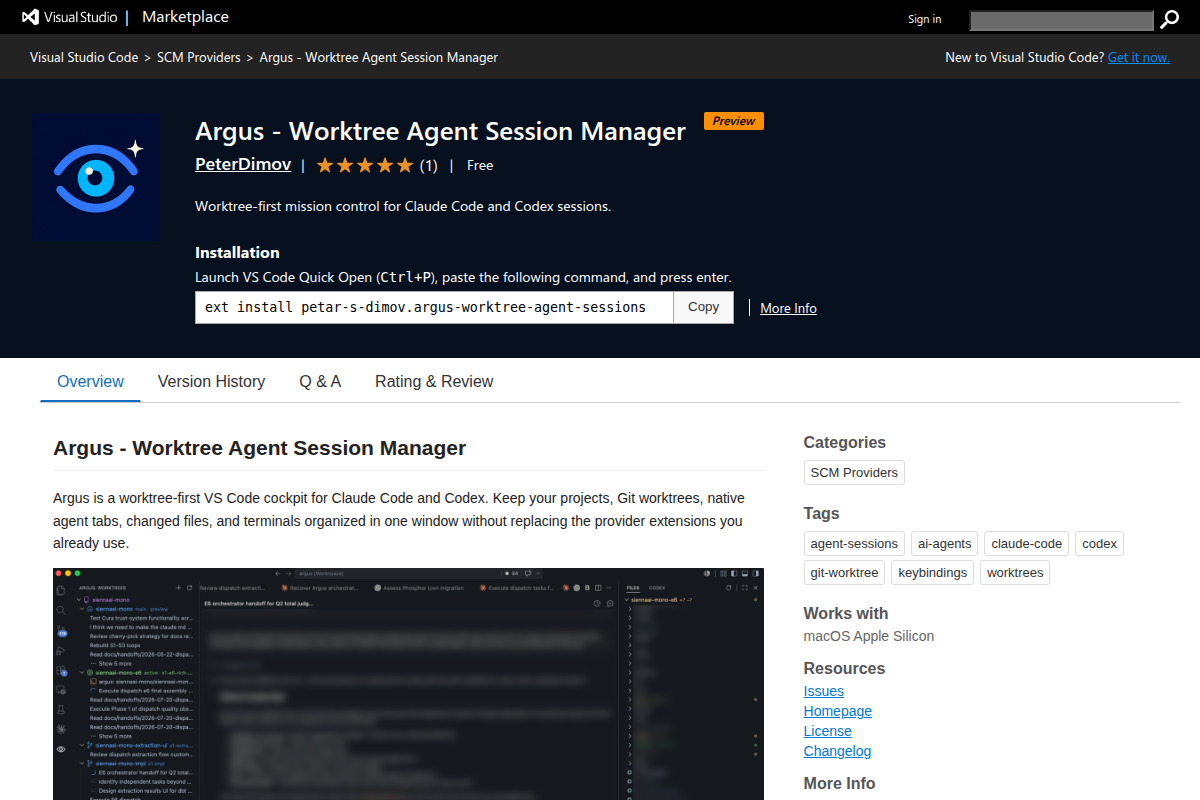
Task: Open SCM Providers breadcrumb
Action: (x=199, y=57)
